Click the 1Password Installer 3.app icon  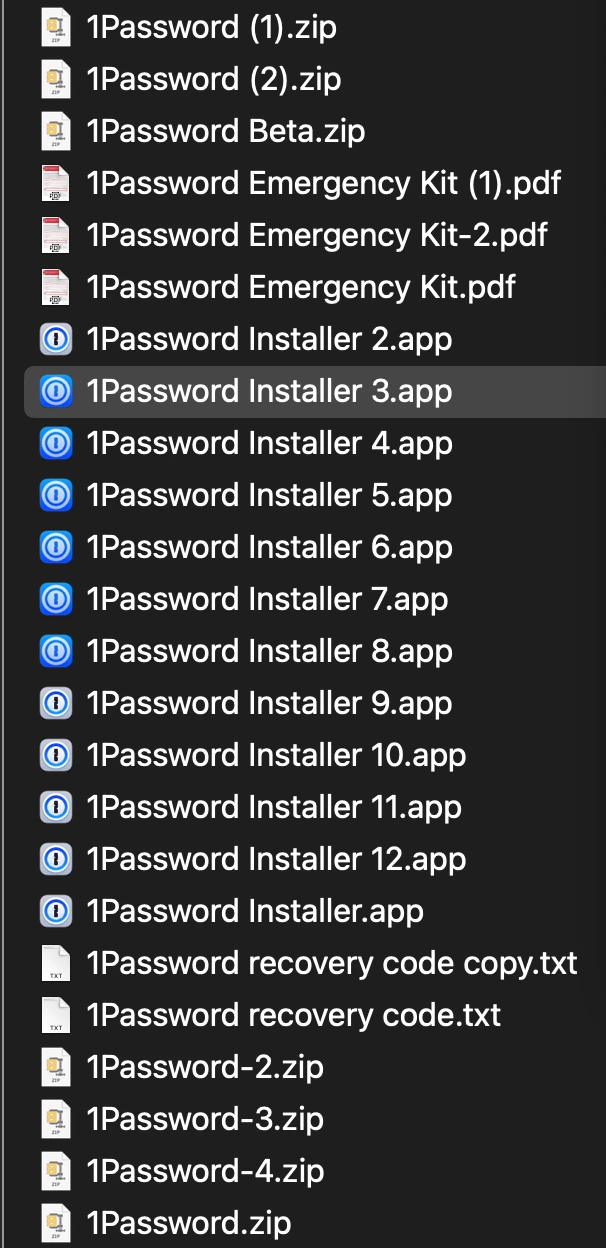(x=56, y=391)
